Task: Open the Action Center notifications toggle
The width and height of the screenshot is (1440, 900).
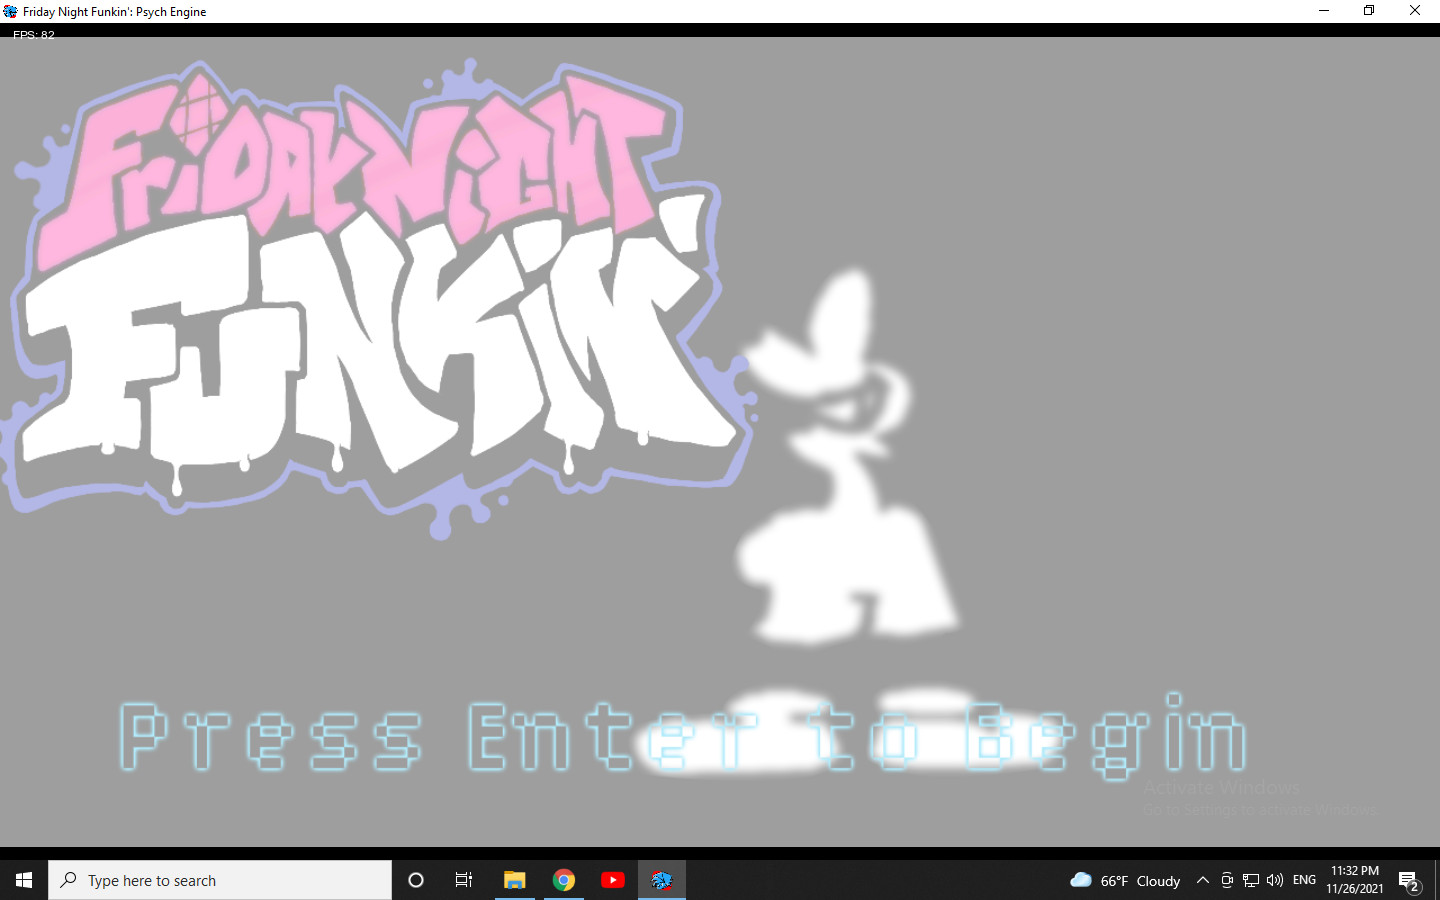Action: 1412,880
